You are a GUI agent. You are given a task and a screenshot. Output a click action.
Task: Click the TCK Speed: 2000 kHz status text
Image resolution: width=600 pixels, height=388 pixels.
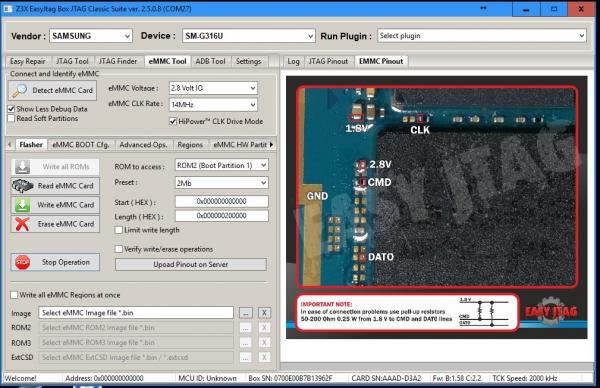[525, 378]
